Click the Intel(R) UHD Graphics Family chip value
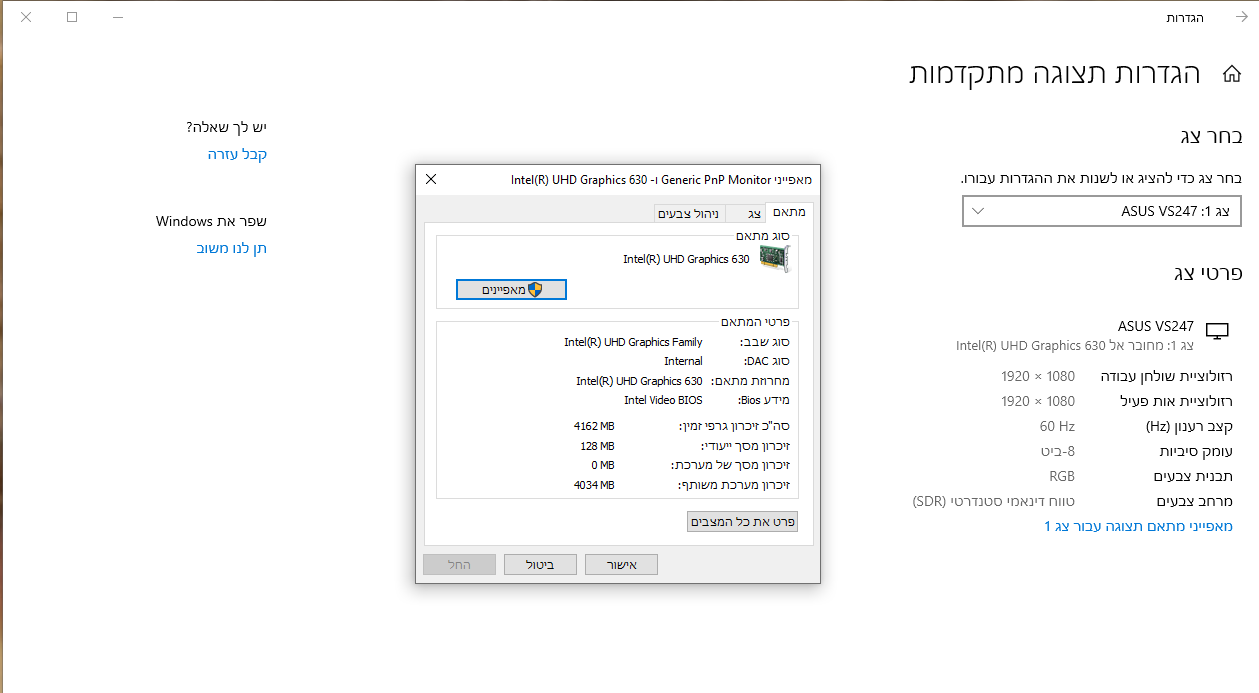The image size is (1259, 693). [633, 342]
